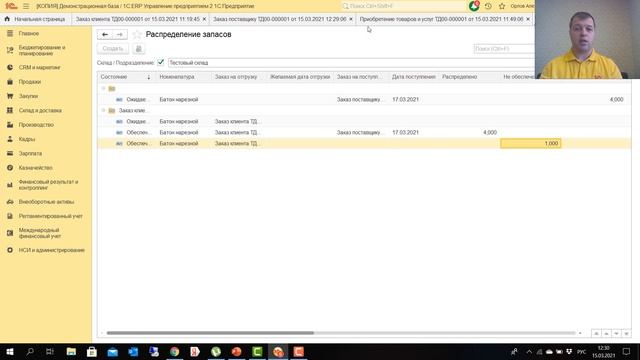This screenshot has height=360, width=640.
Task: Open notifications bell in title bar
Action: click(x=474, y=6)
